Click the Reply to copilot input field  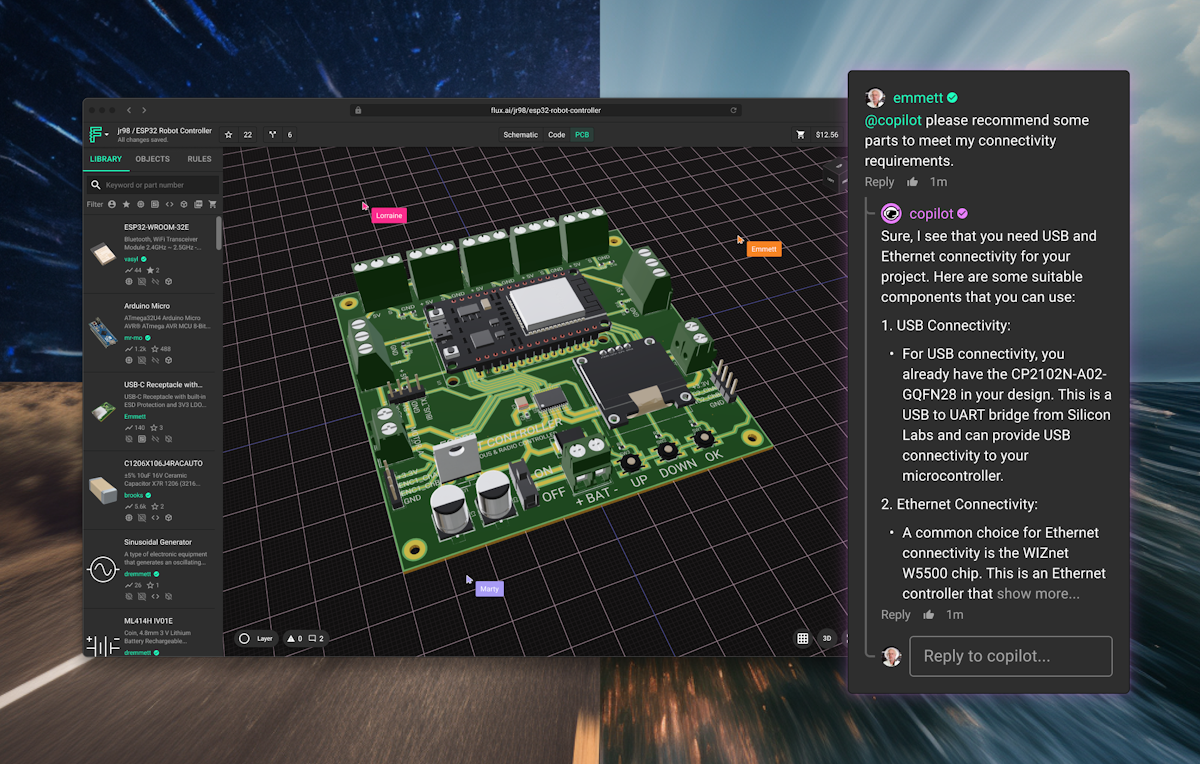1010,656
